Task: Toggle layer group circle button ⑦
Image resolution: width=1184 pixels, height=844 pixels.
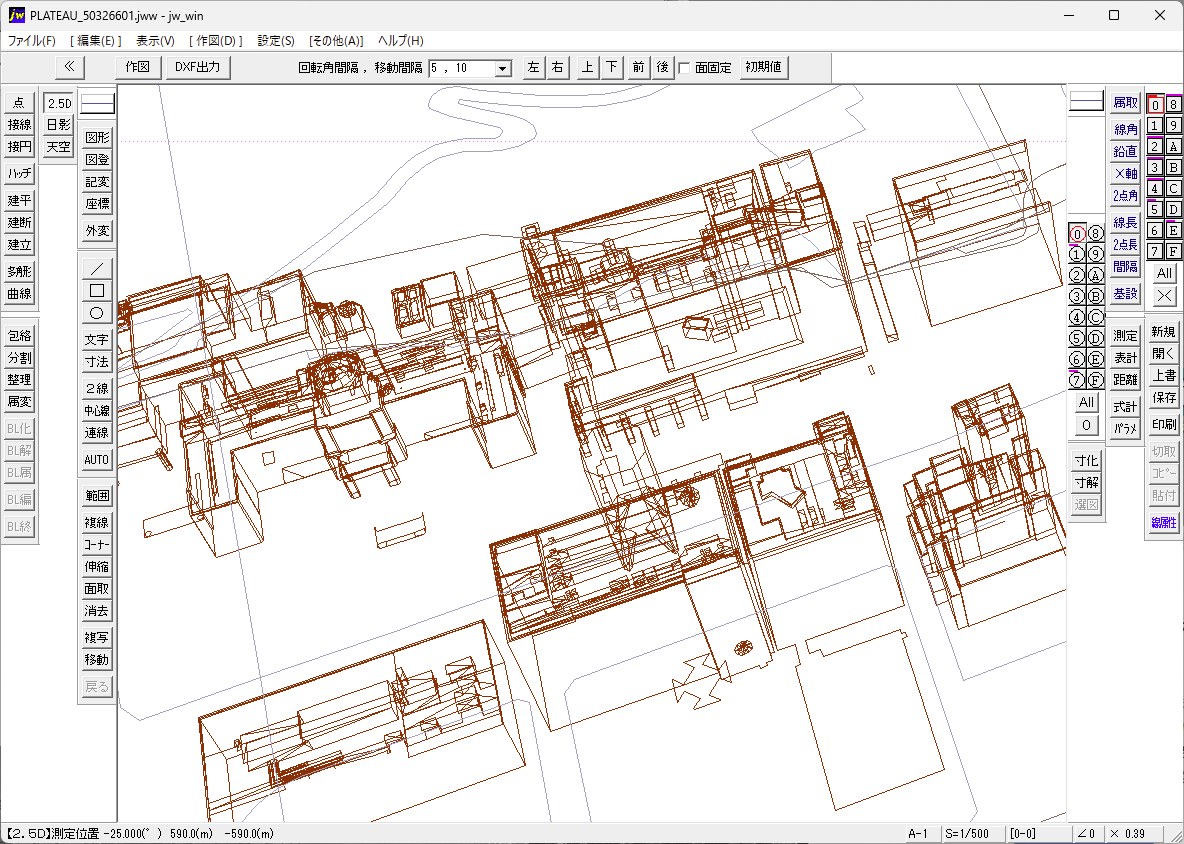Action: click(1077, 380)
